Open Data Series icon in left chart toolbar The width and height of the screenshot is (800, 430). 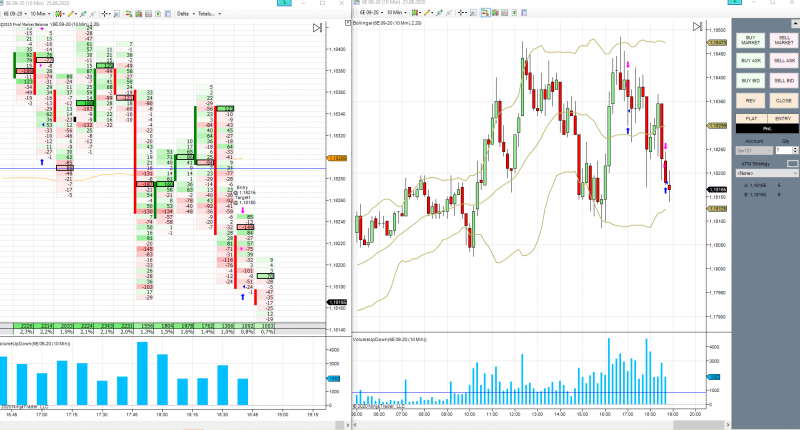138,14
